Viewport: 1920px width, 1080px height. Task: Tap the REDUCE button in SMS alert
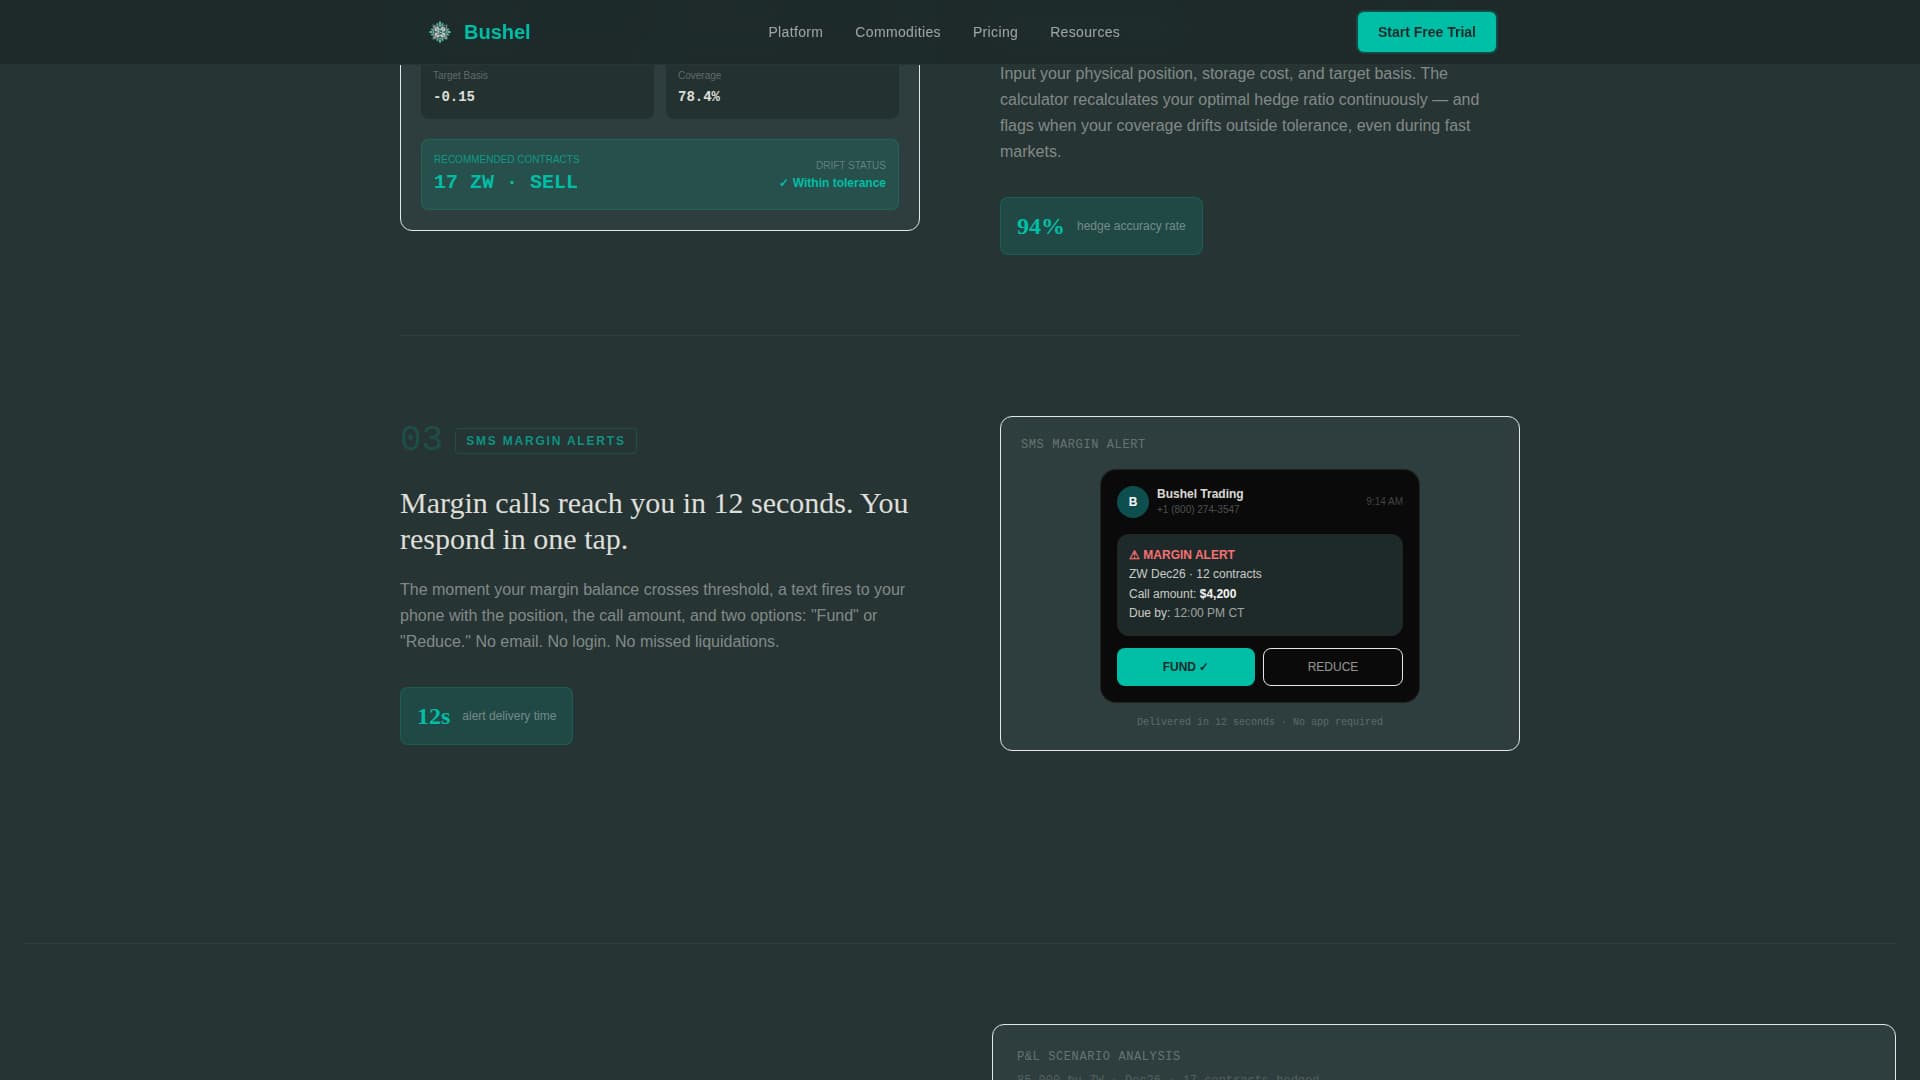click(x=1332, y=667)
